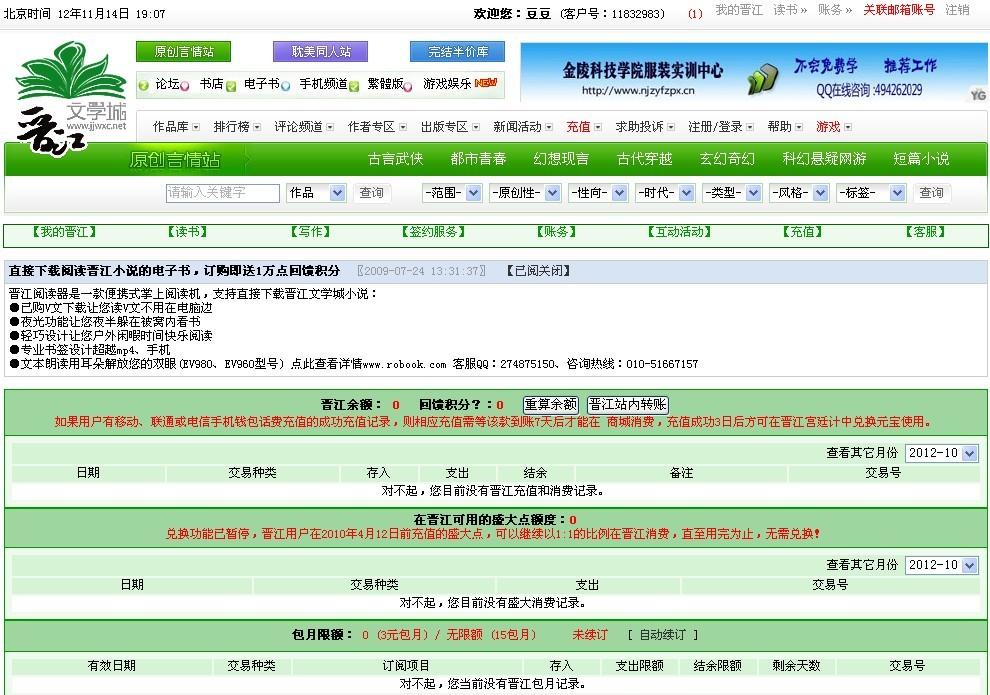Expand the 作者专区 menu
990x695 pixels.
coord(377,127)
